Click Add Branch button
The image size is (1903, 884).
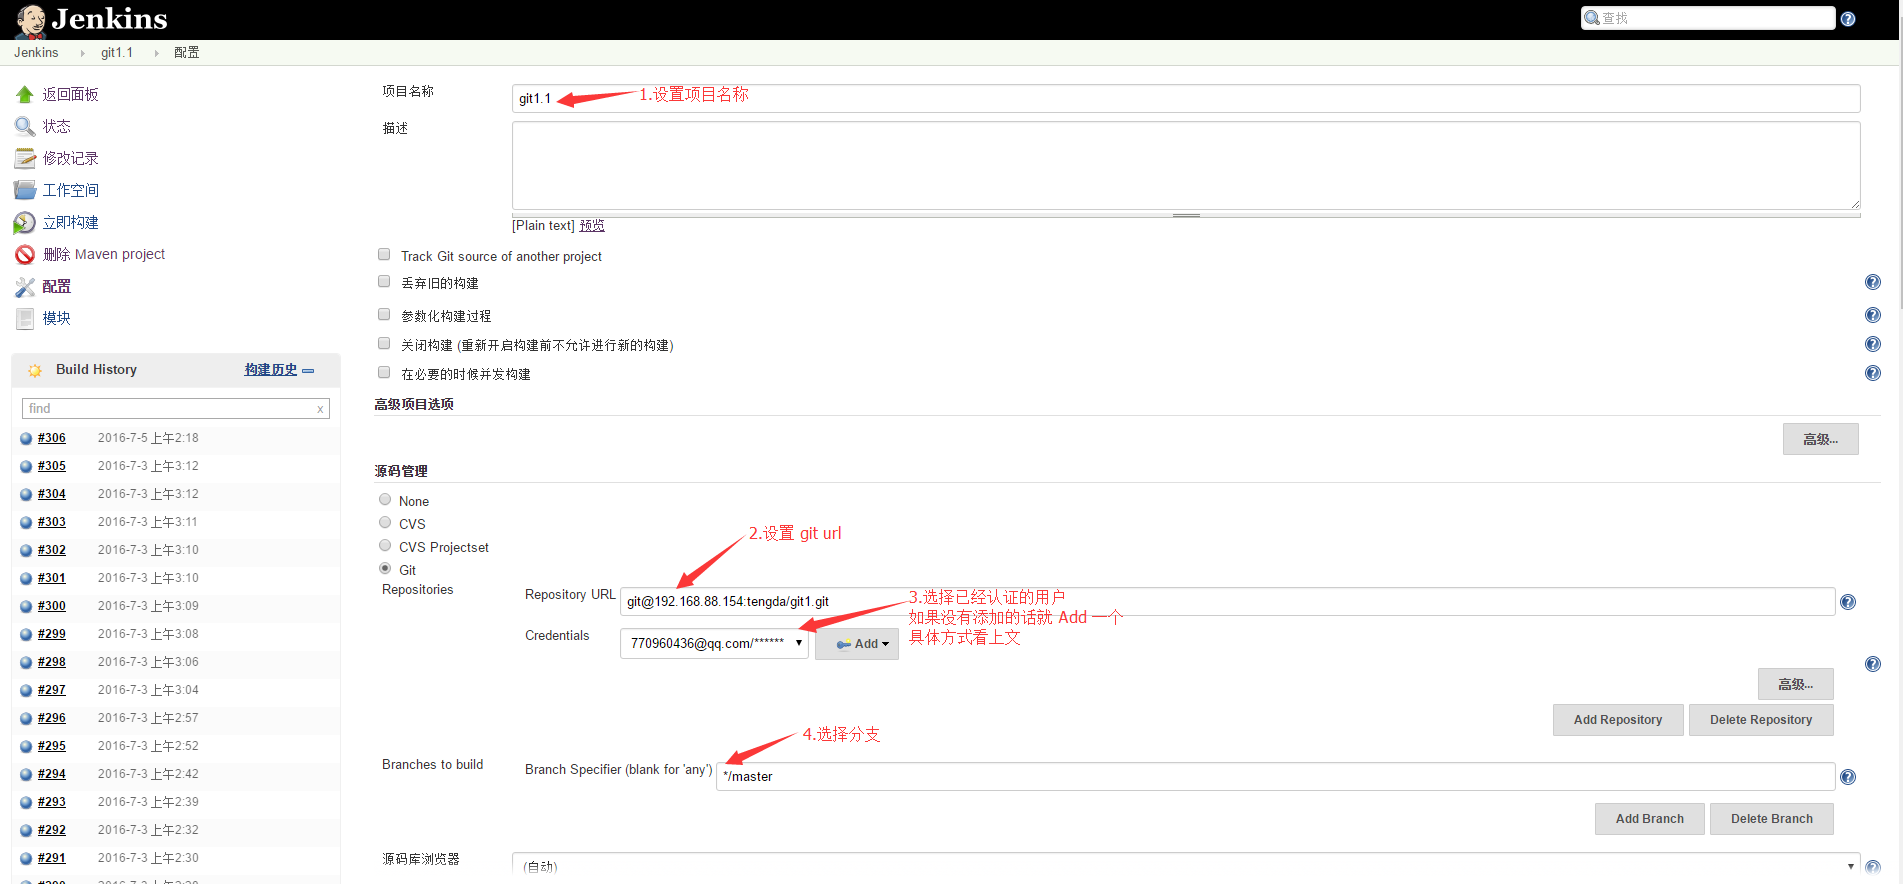(1650, 819)
